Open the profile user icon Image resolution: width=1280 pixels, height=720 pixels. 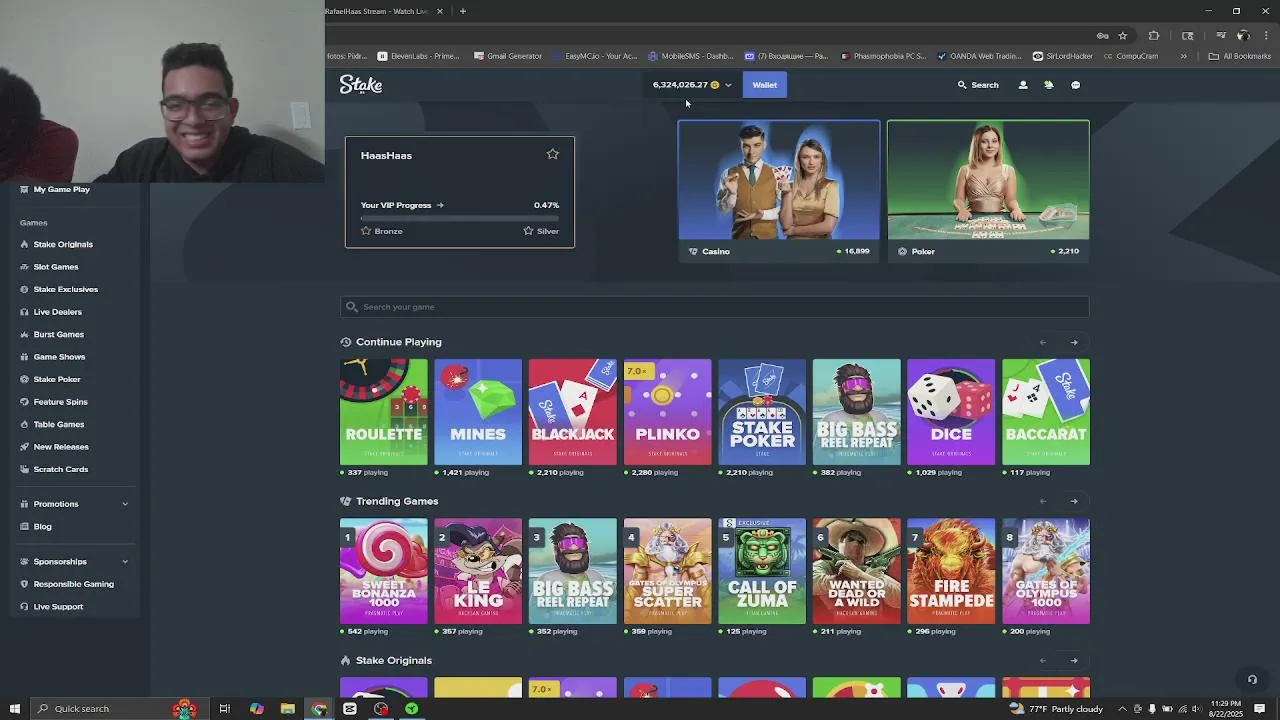[1022, 85]
